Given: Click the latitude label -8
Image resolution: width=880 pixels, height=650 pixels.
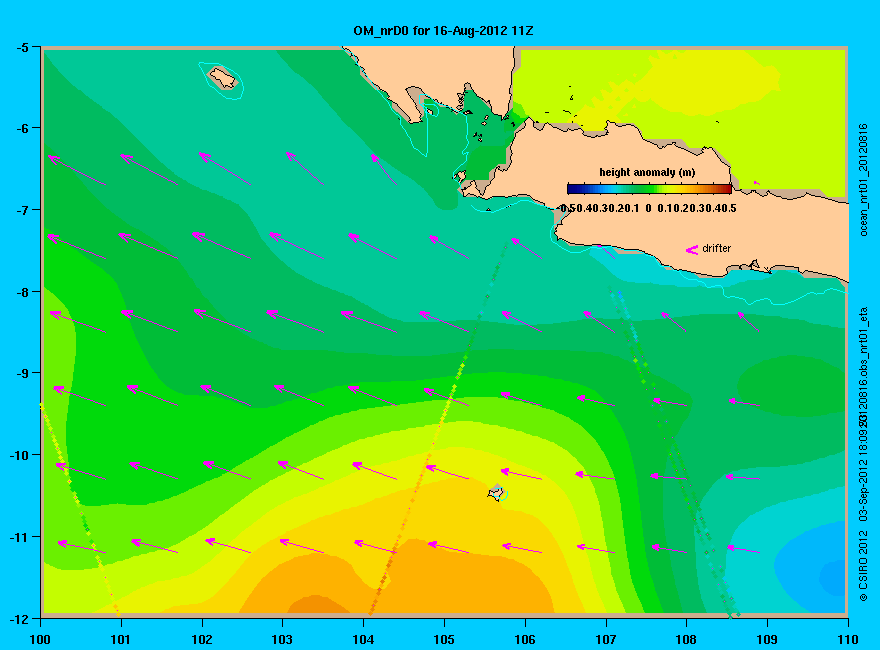Looking at the screenshot, I should 22,292.
